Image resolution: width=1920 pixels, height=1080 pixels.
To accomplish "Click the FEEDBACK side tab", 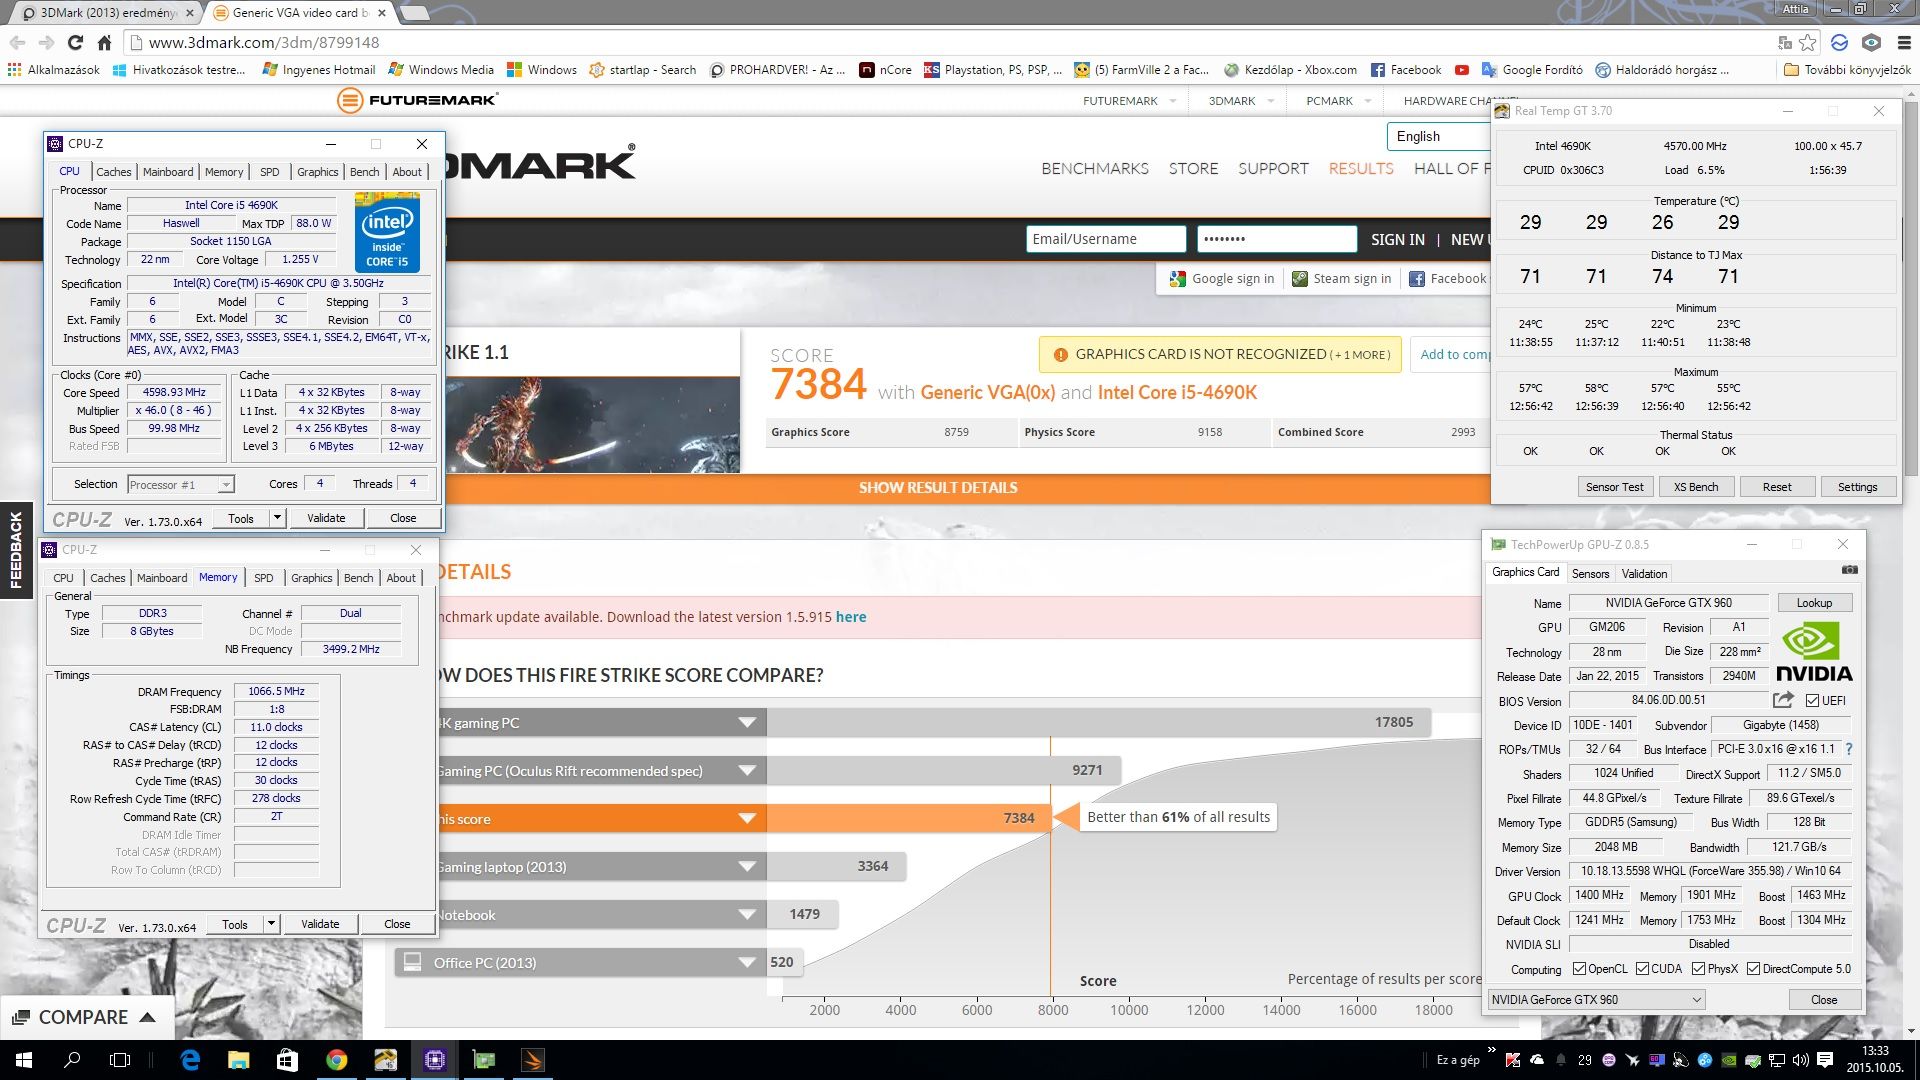I will click(16, 549).
